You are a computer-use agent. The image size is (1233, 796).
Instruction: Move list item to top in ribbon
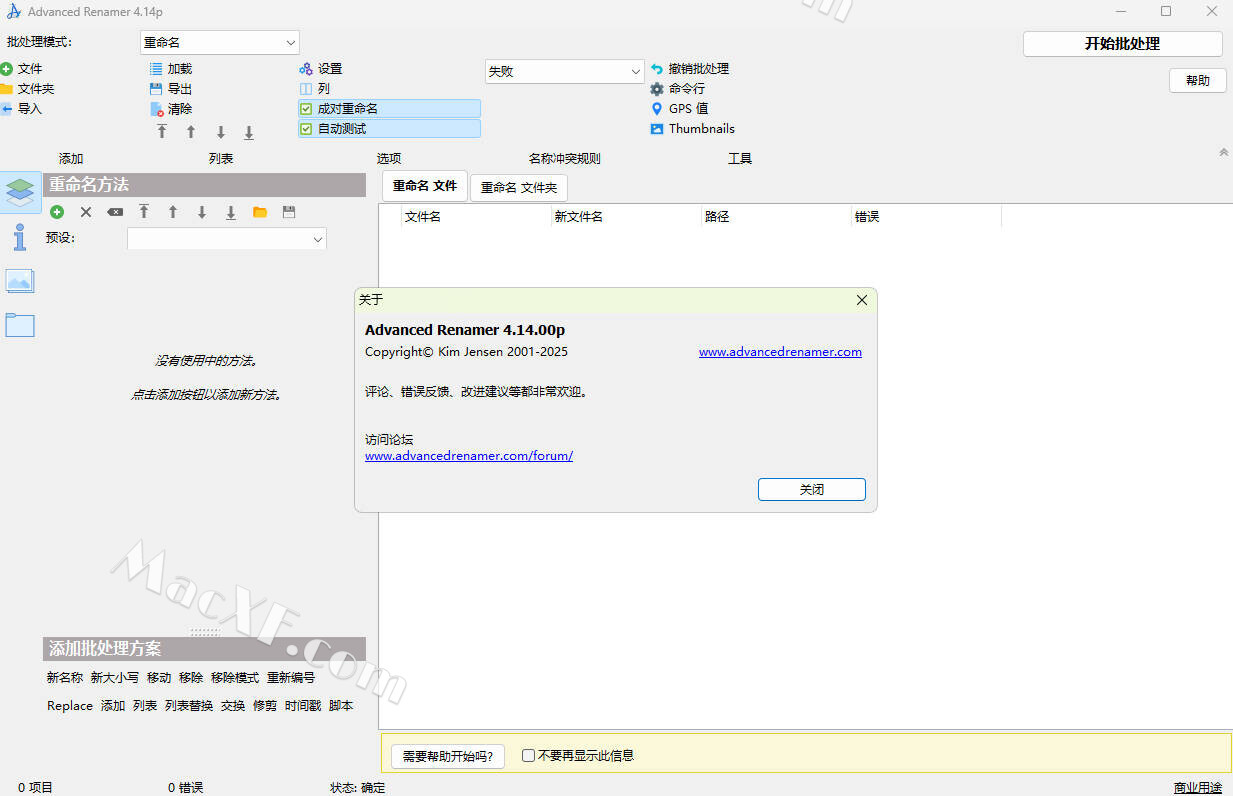click(162, 132)
